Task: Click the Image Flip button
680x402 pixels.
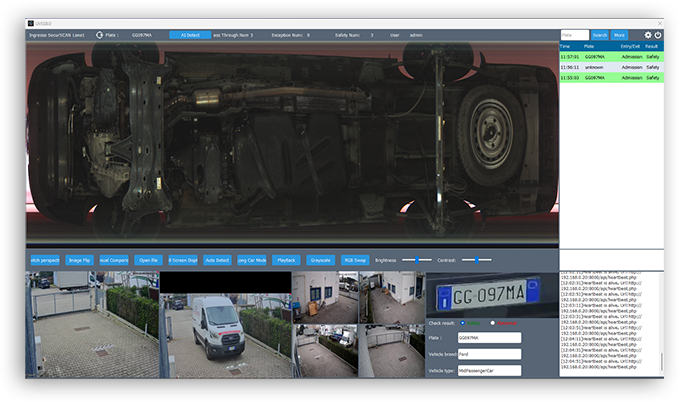Action: pos(80,260)
